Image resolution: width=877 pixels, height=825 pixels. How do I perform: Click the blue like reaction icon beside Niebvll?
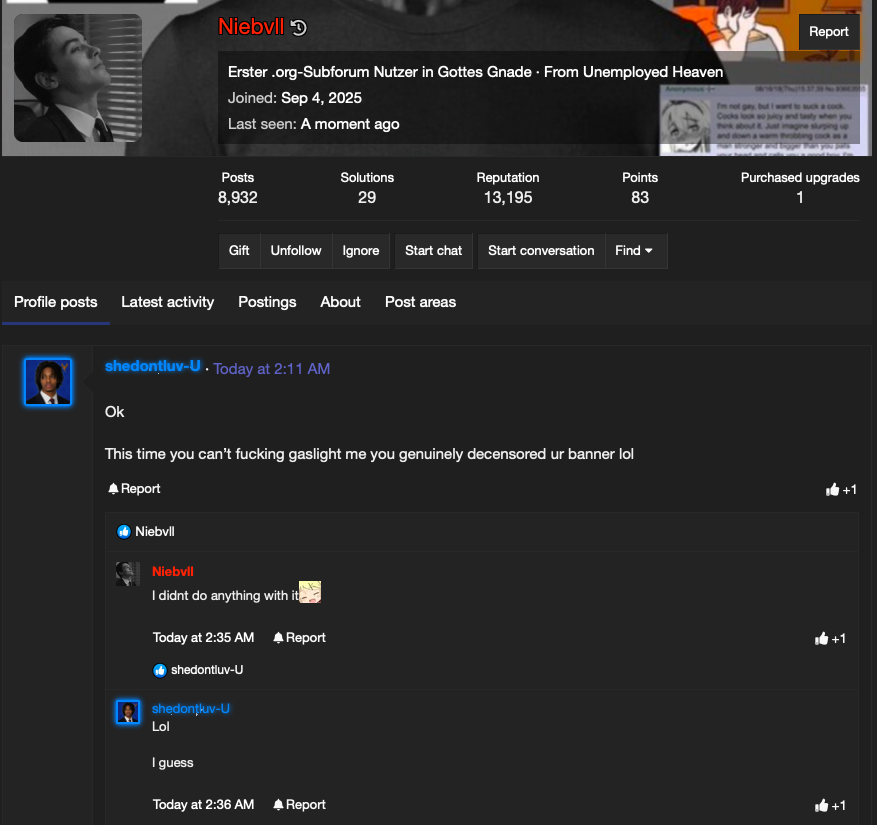click(124, 531)
